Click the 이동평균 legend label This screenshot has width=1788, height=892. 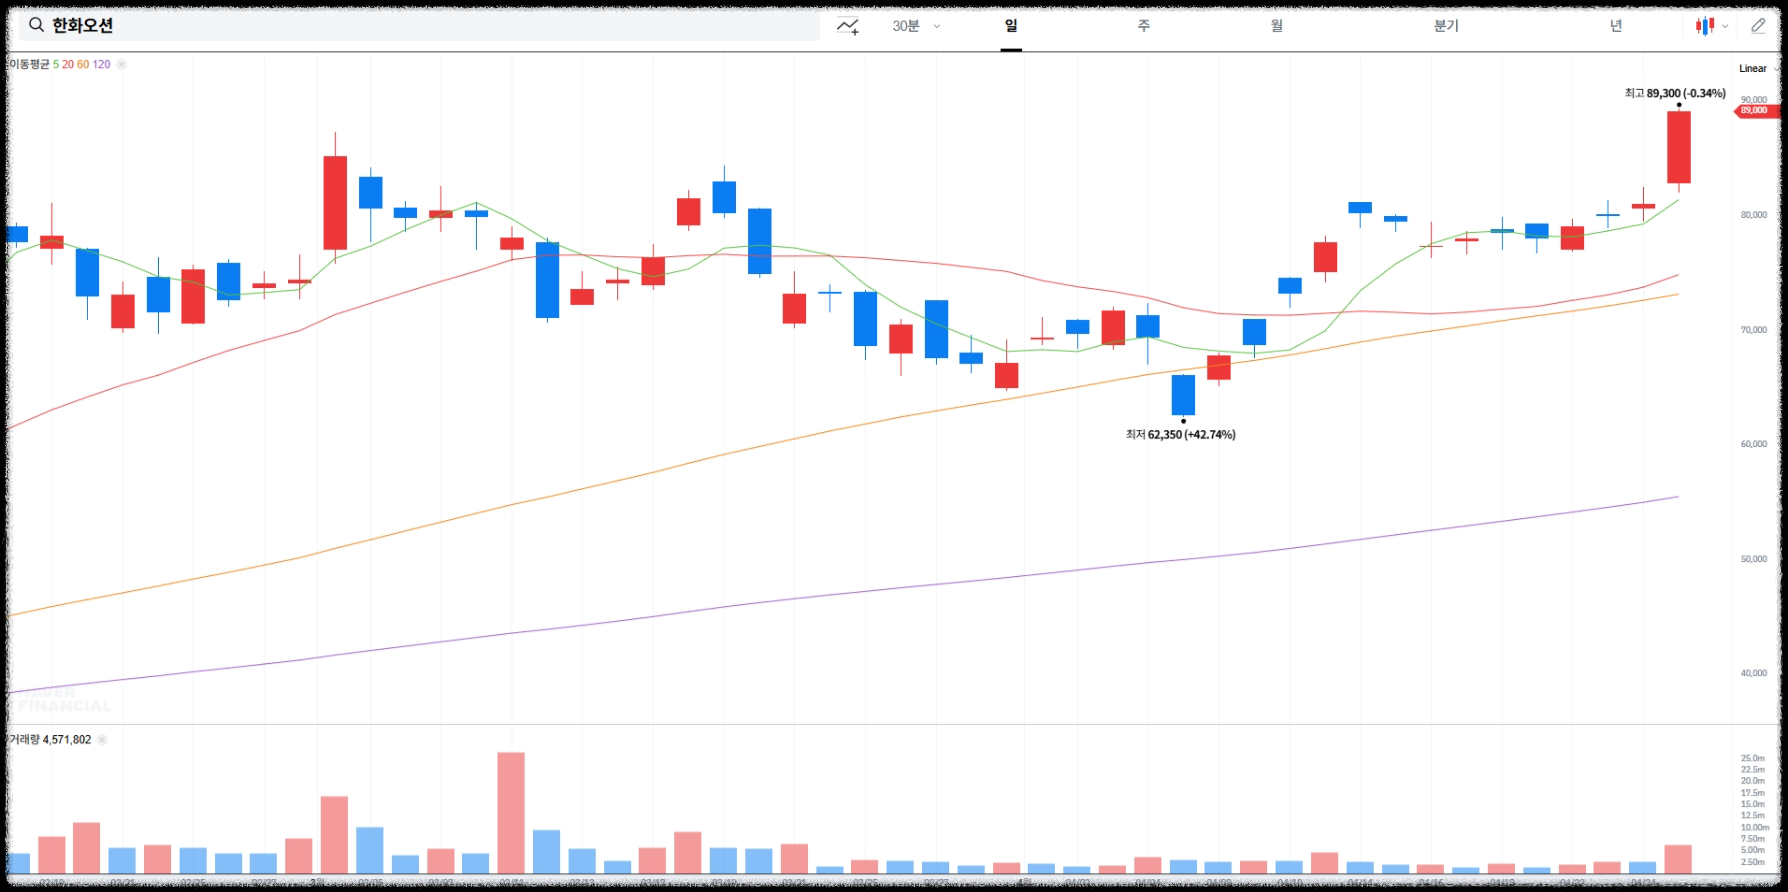coord(29,64)
